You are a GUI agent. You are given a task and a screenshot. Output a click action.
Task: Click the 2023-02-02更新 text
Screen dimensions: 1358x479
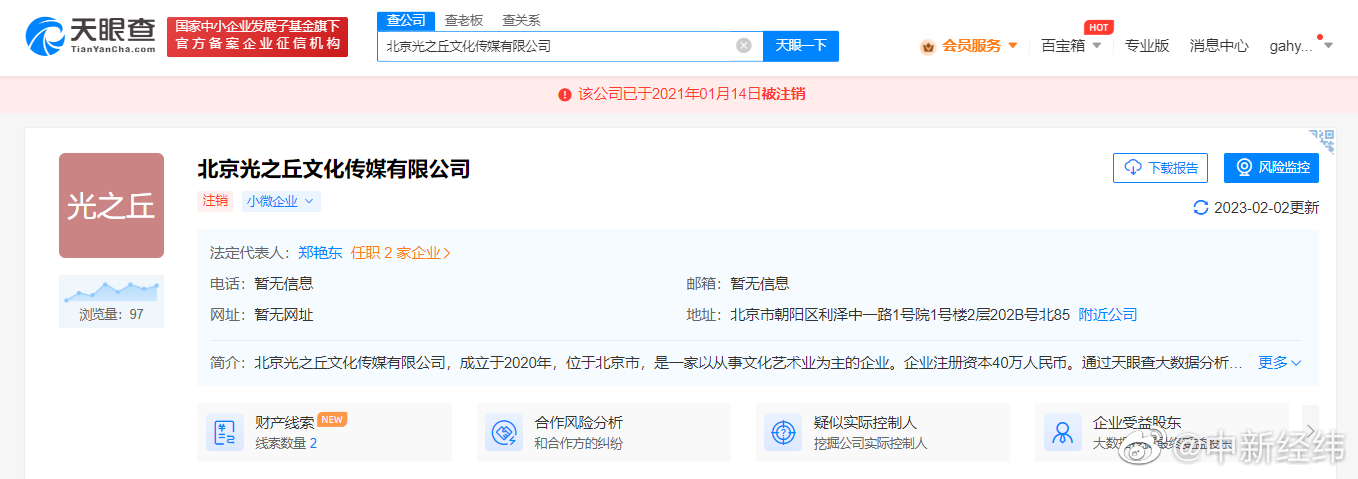(x=1266, y=208)
